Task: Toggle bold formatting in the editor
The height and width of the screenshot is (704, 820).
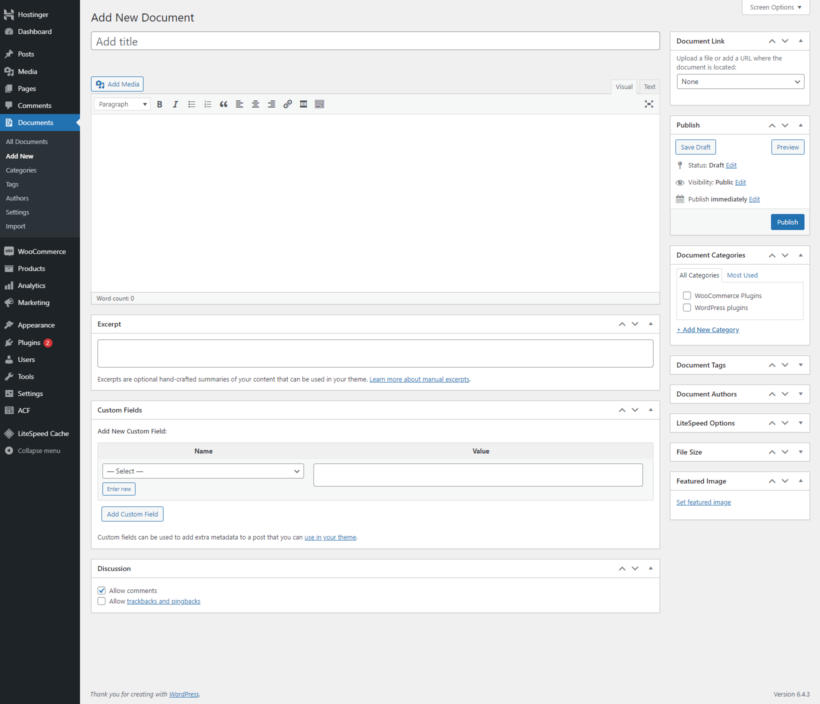Action: coord(159,104)
